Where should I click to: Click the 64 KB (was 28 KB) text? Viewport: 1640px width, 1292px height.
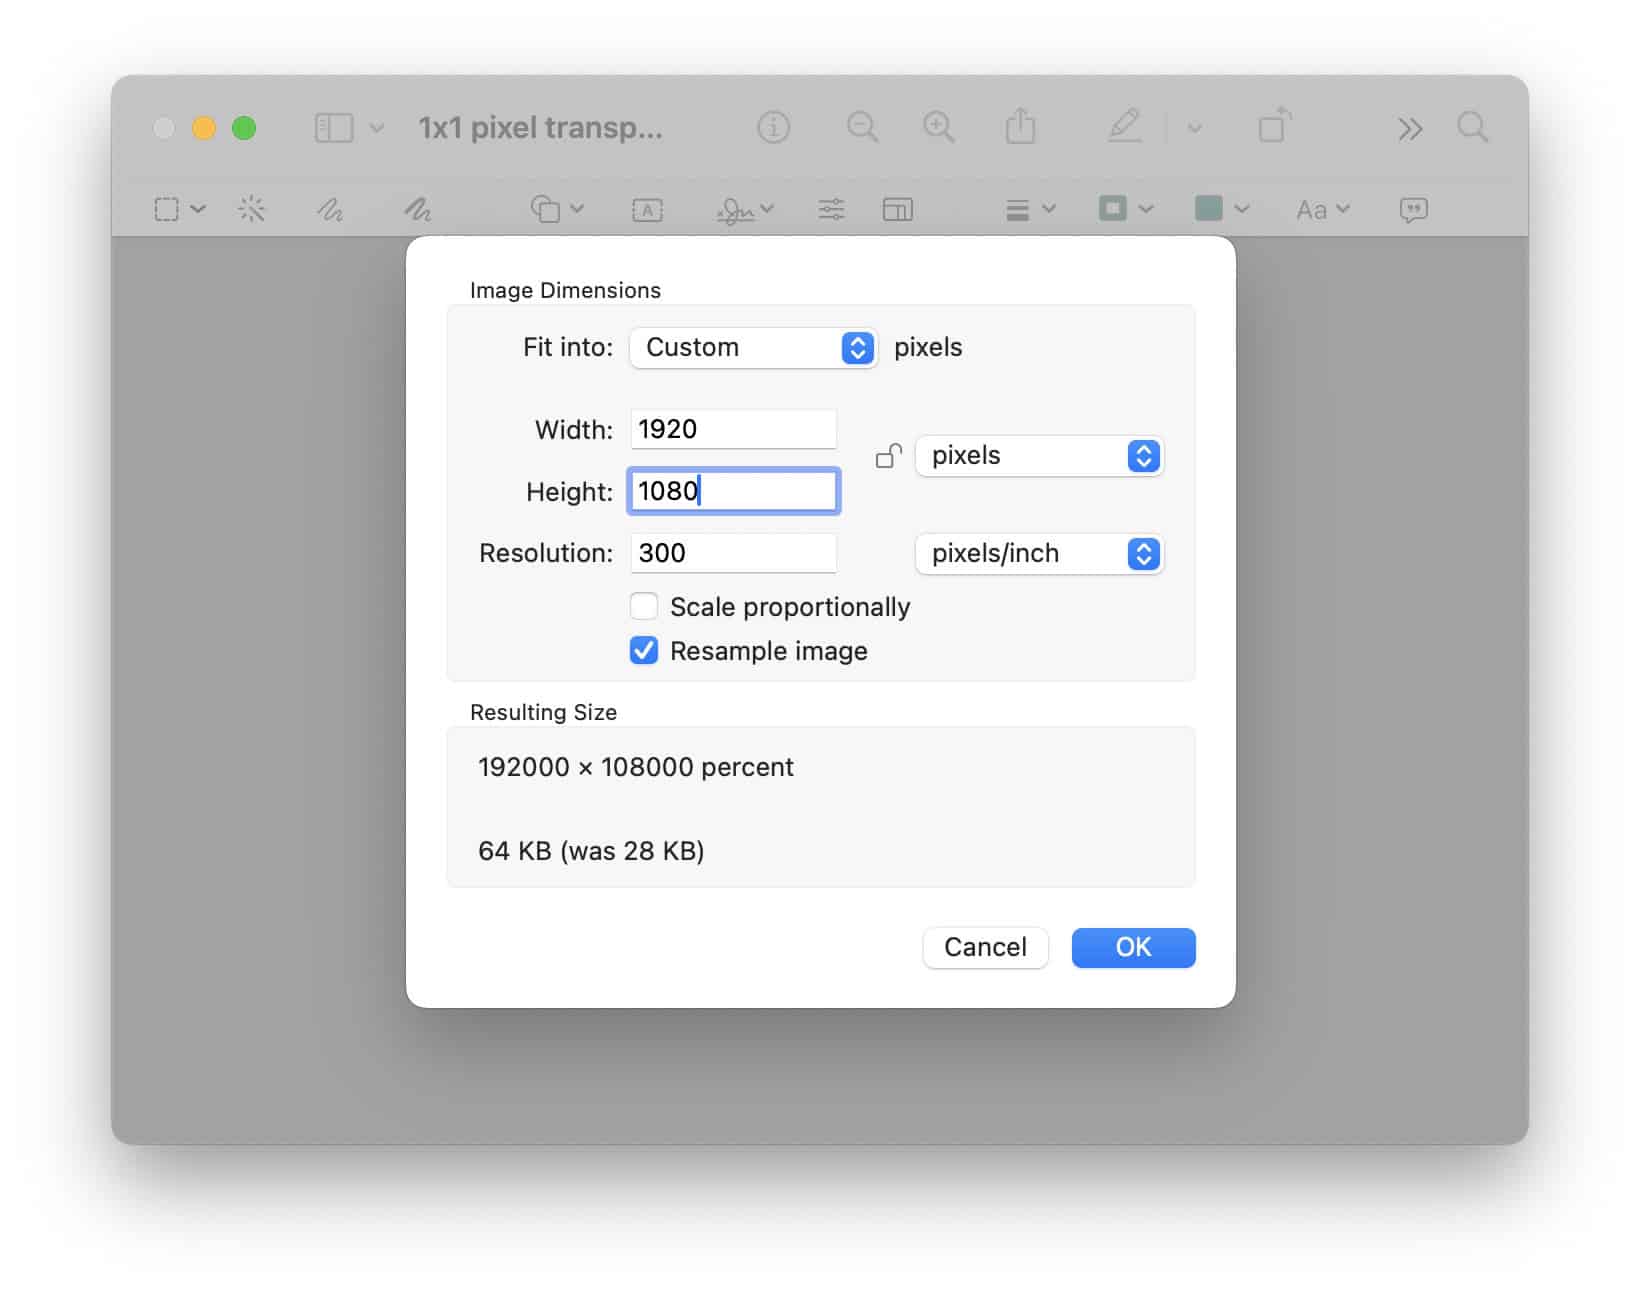(x=591, y=851)
